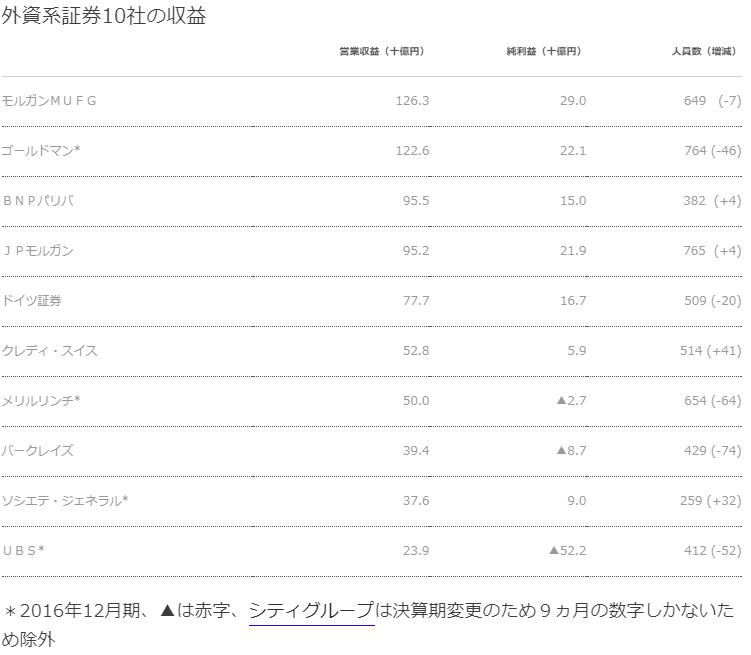Click the 412 (-52) headcount cell
Viewport: 751px width, 655px height.
tap(712, 551)
